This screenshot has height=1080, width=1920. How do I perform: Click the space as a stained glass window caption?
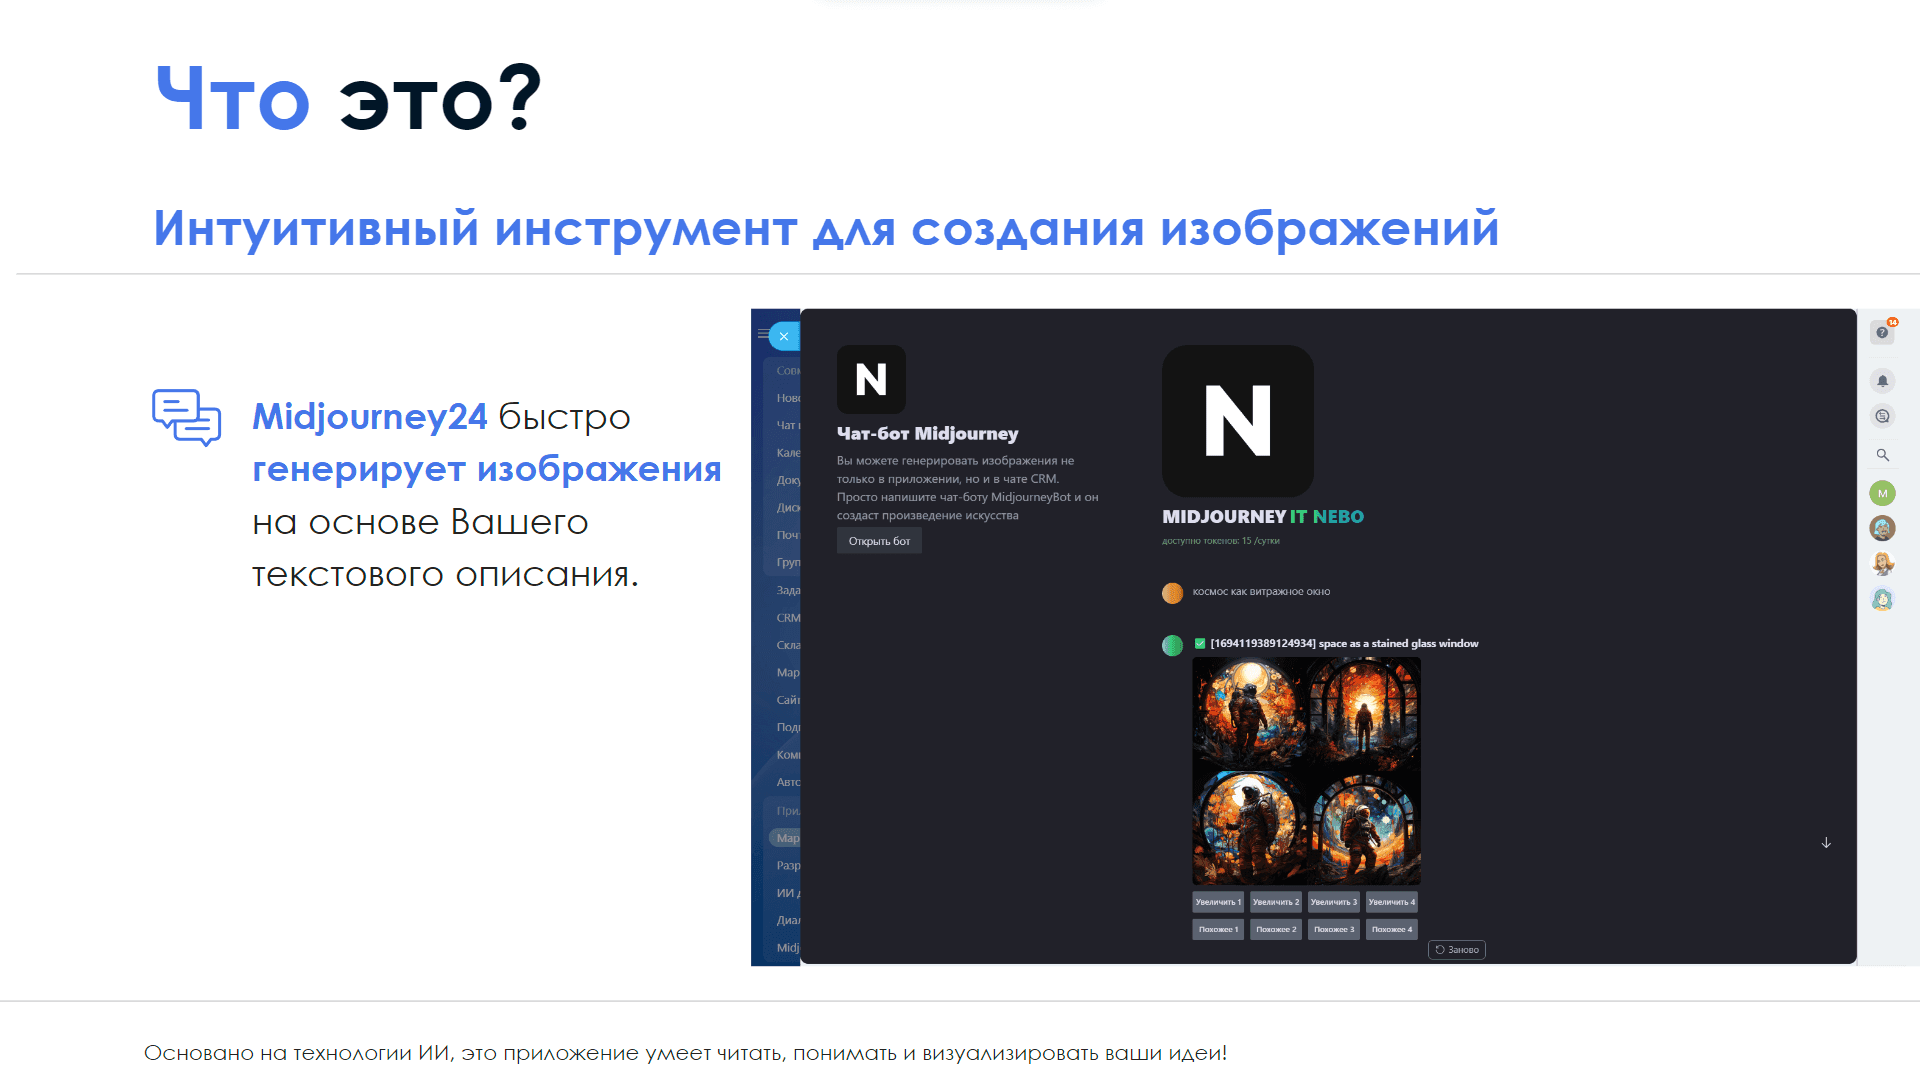(x=1398, y=644)
